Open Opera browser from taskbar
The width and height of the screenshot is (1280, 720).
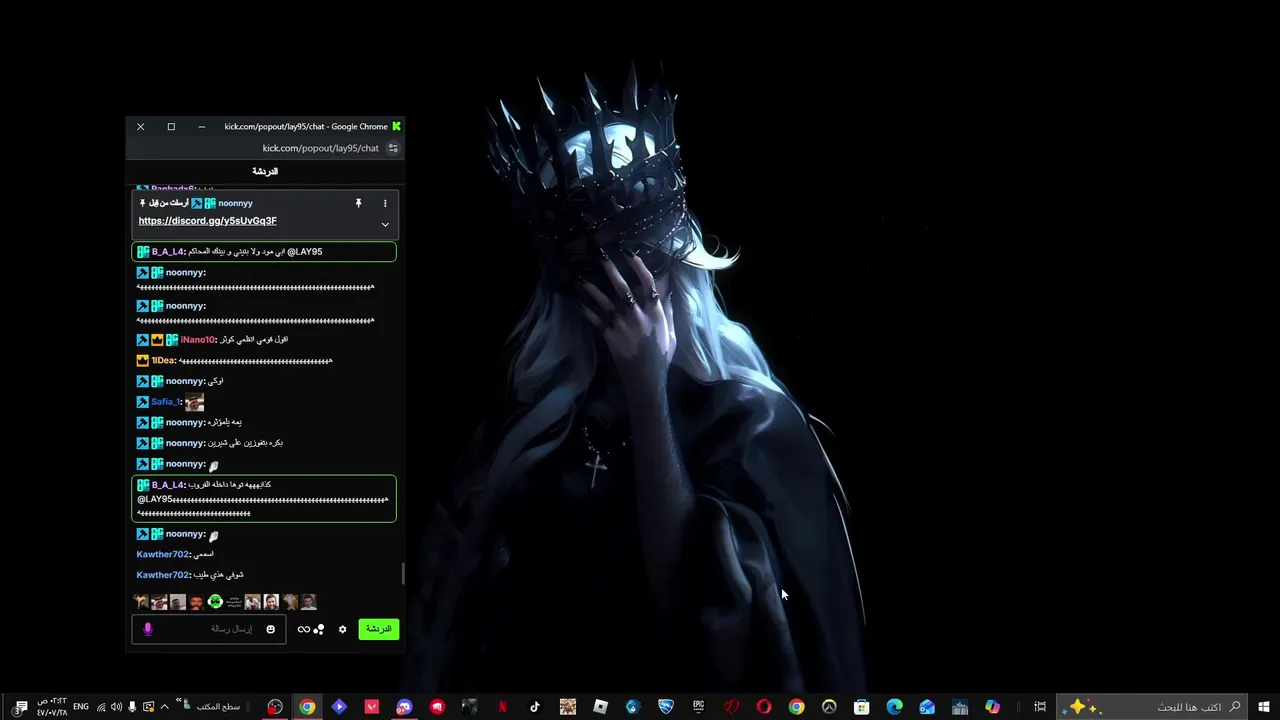click(764, 707)
